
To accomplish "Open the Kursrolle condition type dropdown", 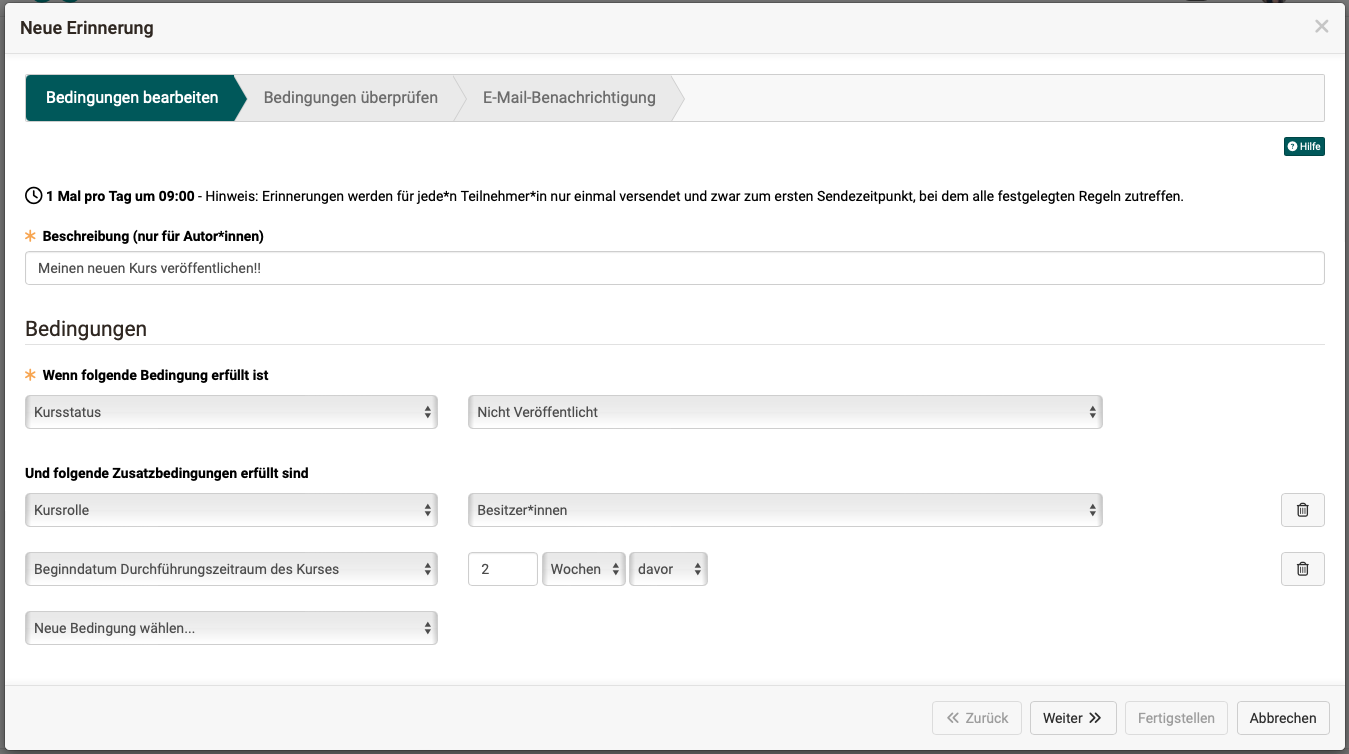I will point(231,510).
